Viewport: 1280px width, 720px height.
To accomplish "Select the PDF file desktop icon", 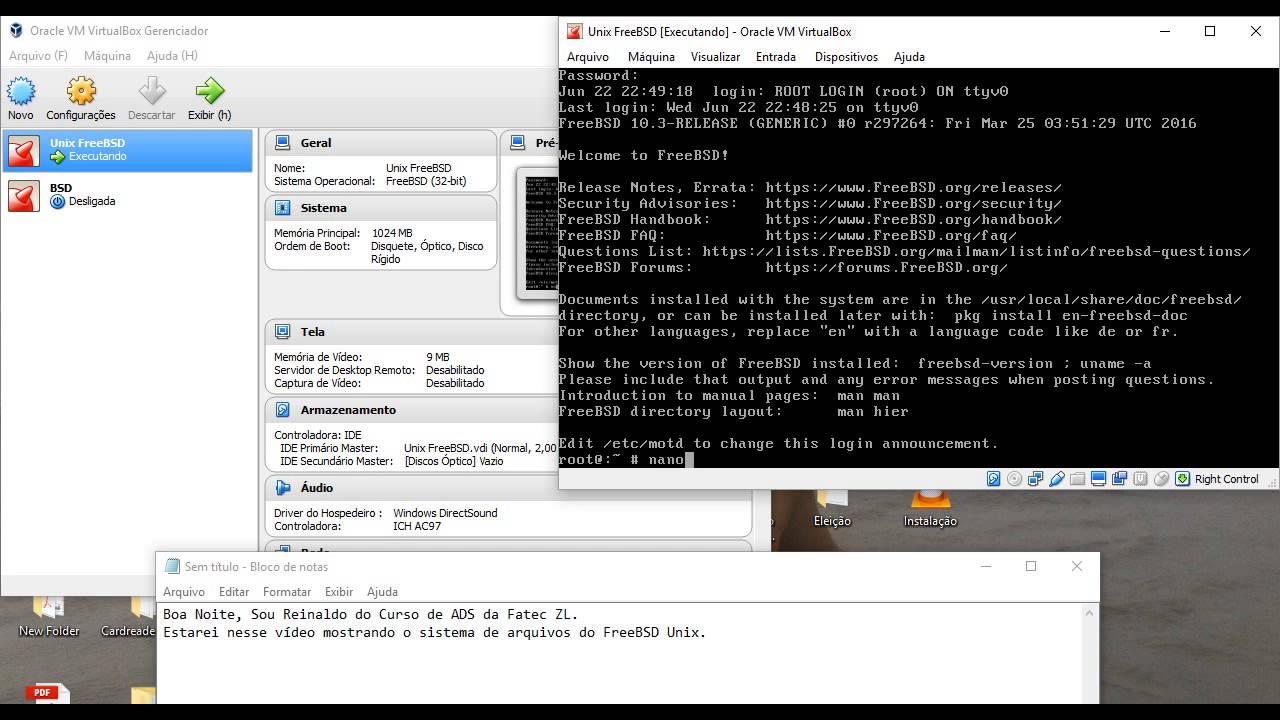I will point(47,694).
